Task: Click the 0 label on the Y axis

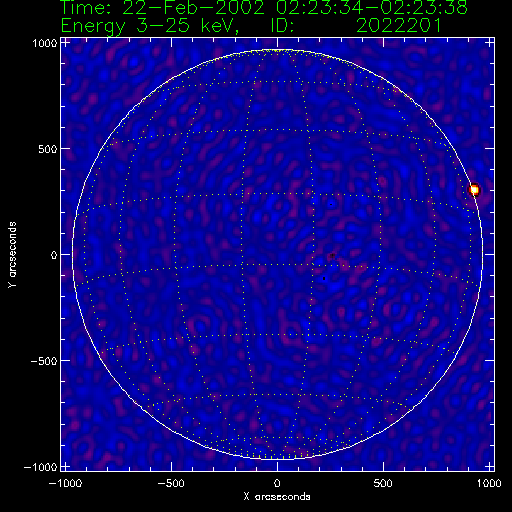Action: (54, 255)
